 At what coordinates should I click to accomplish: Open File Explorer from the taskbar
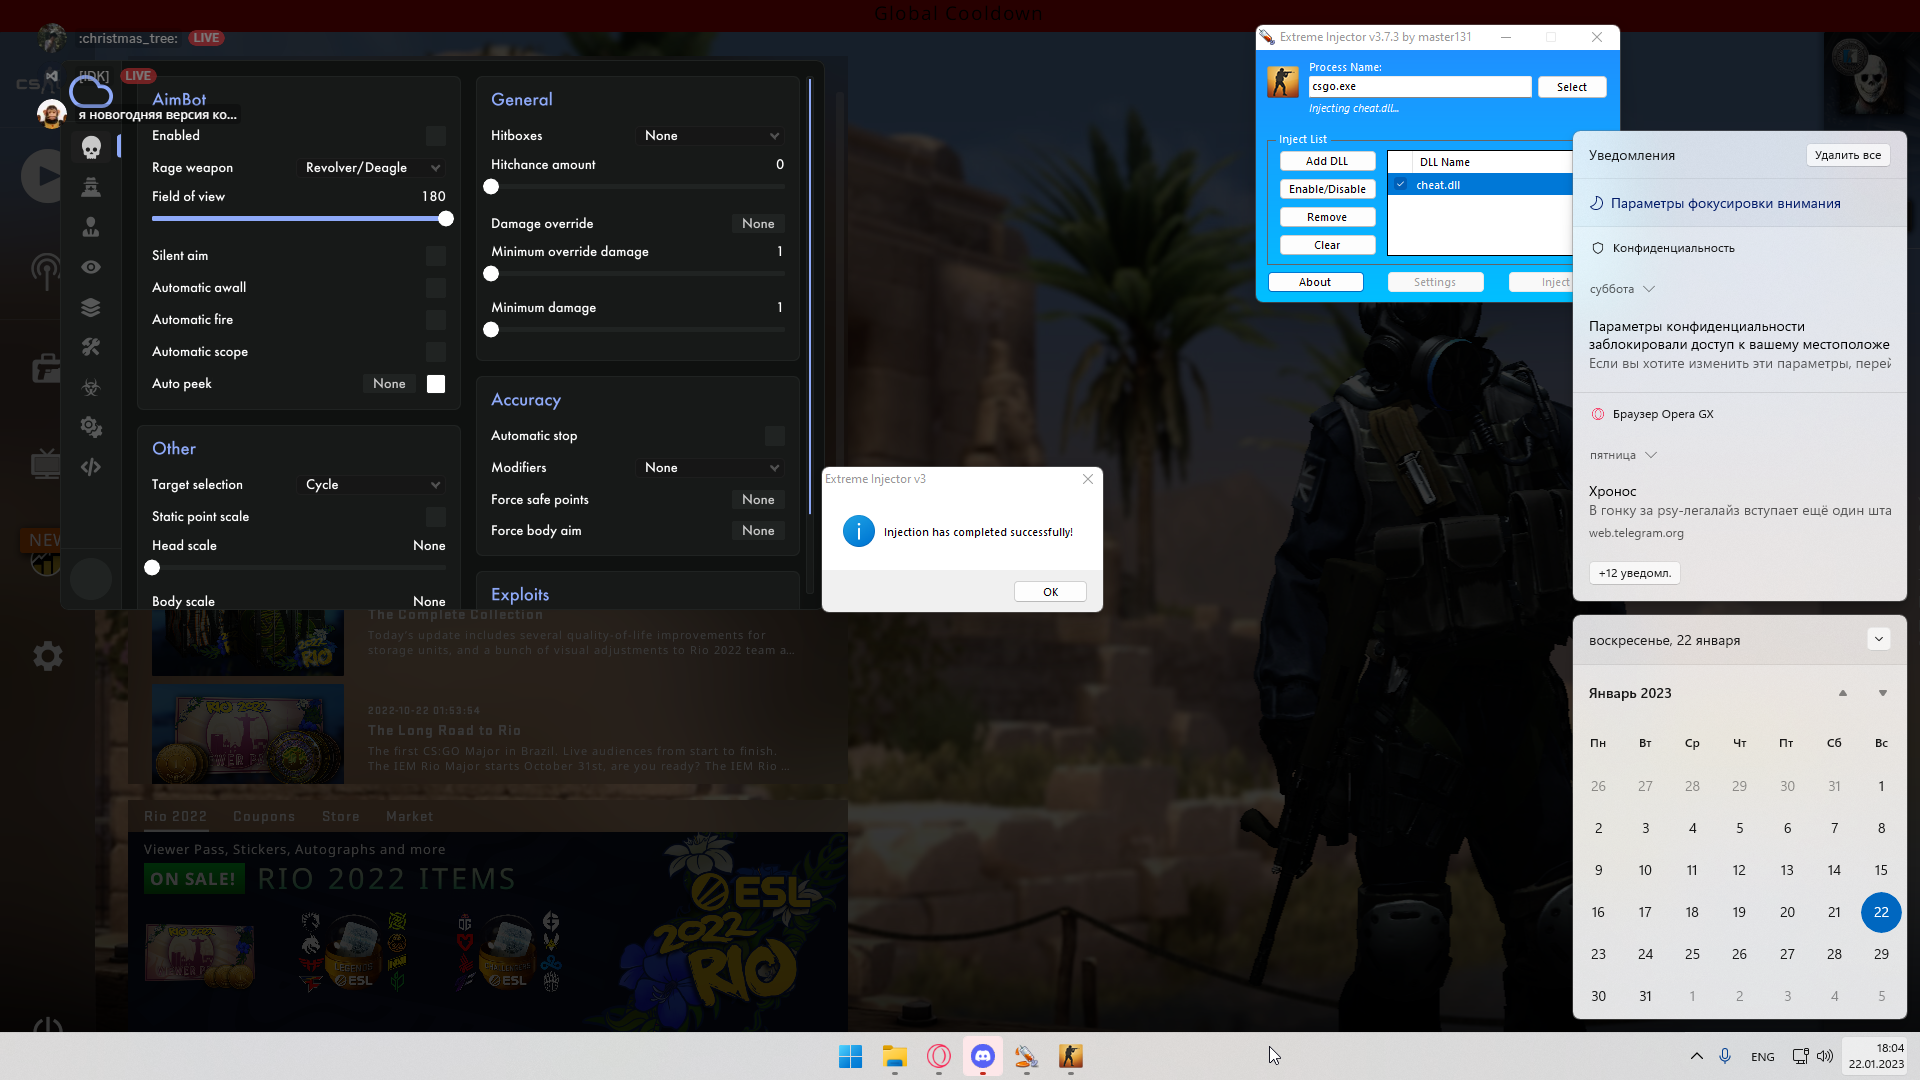(894, 1056)
